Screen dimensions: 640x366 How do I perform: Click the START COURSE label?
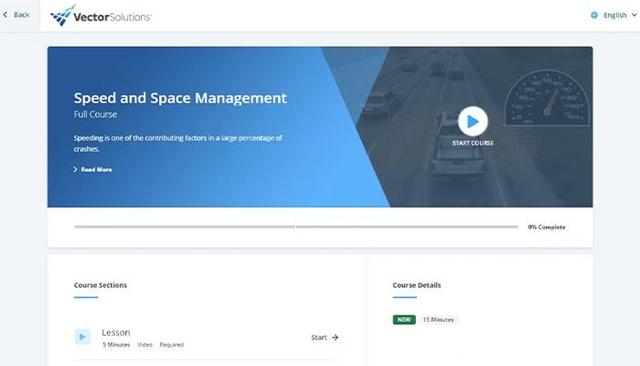click(x=473, y=143)
